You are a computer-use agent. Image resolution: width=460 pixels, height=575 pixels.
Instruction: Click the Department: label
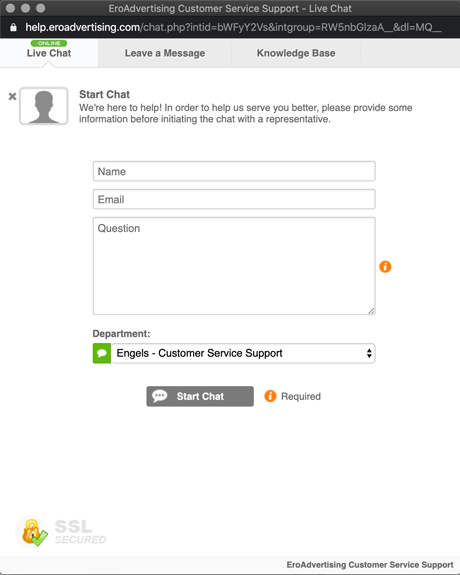tap(121, 334)
